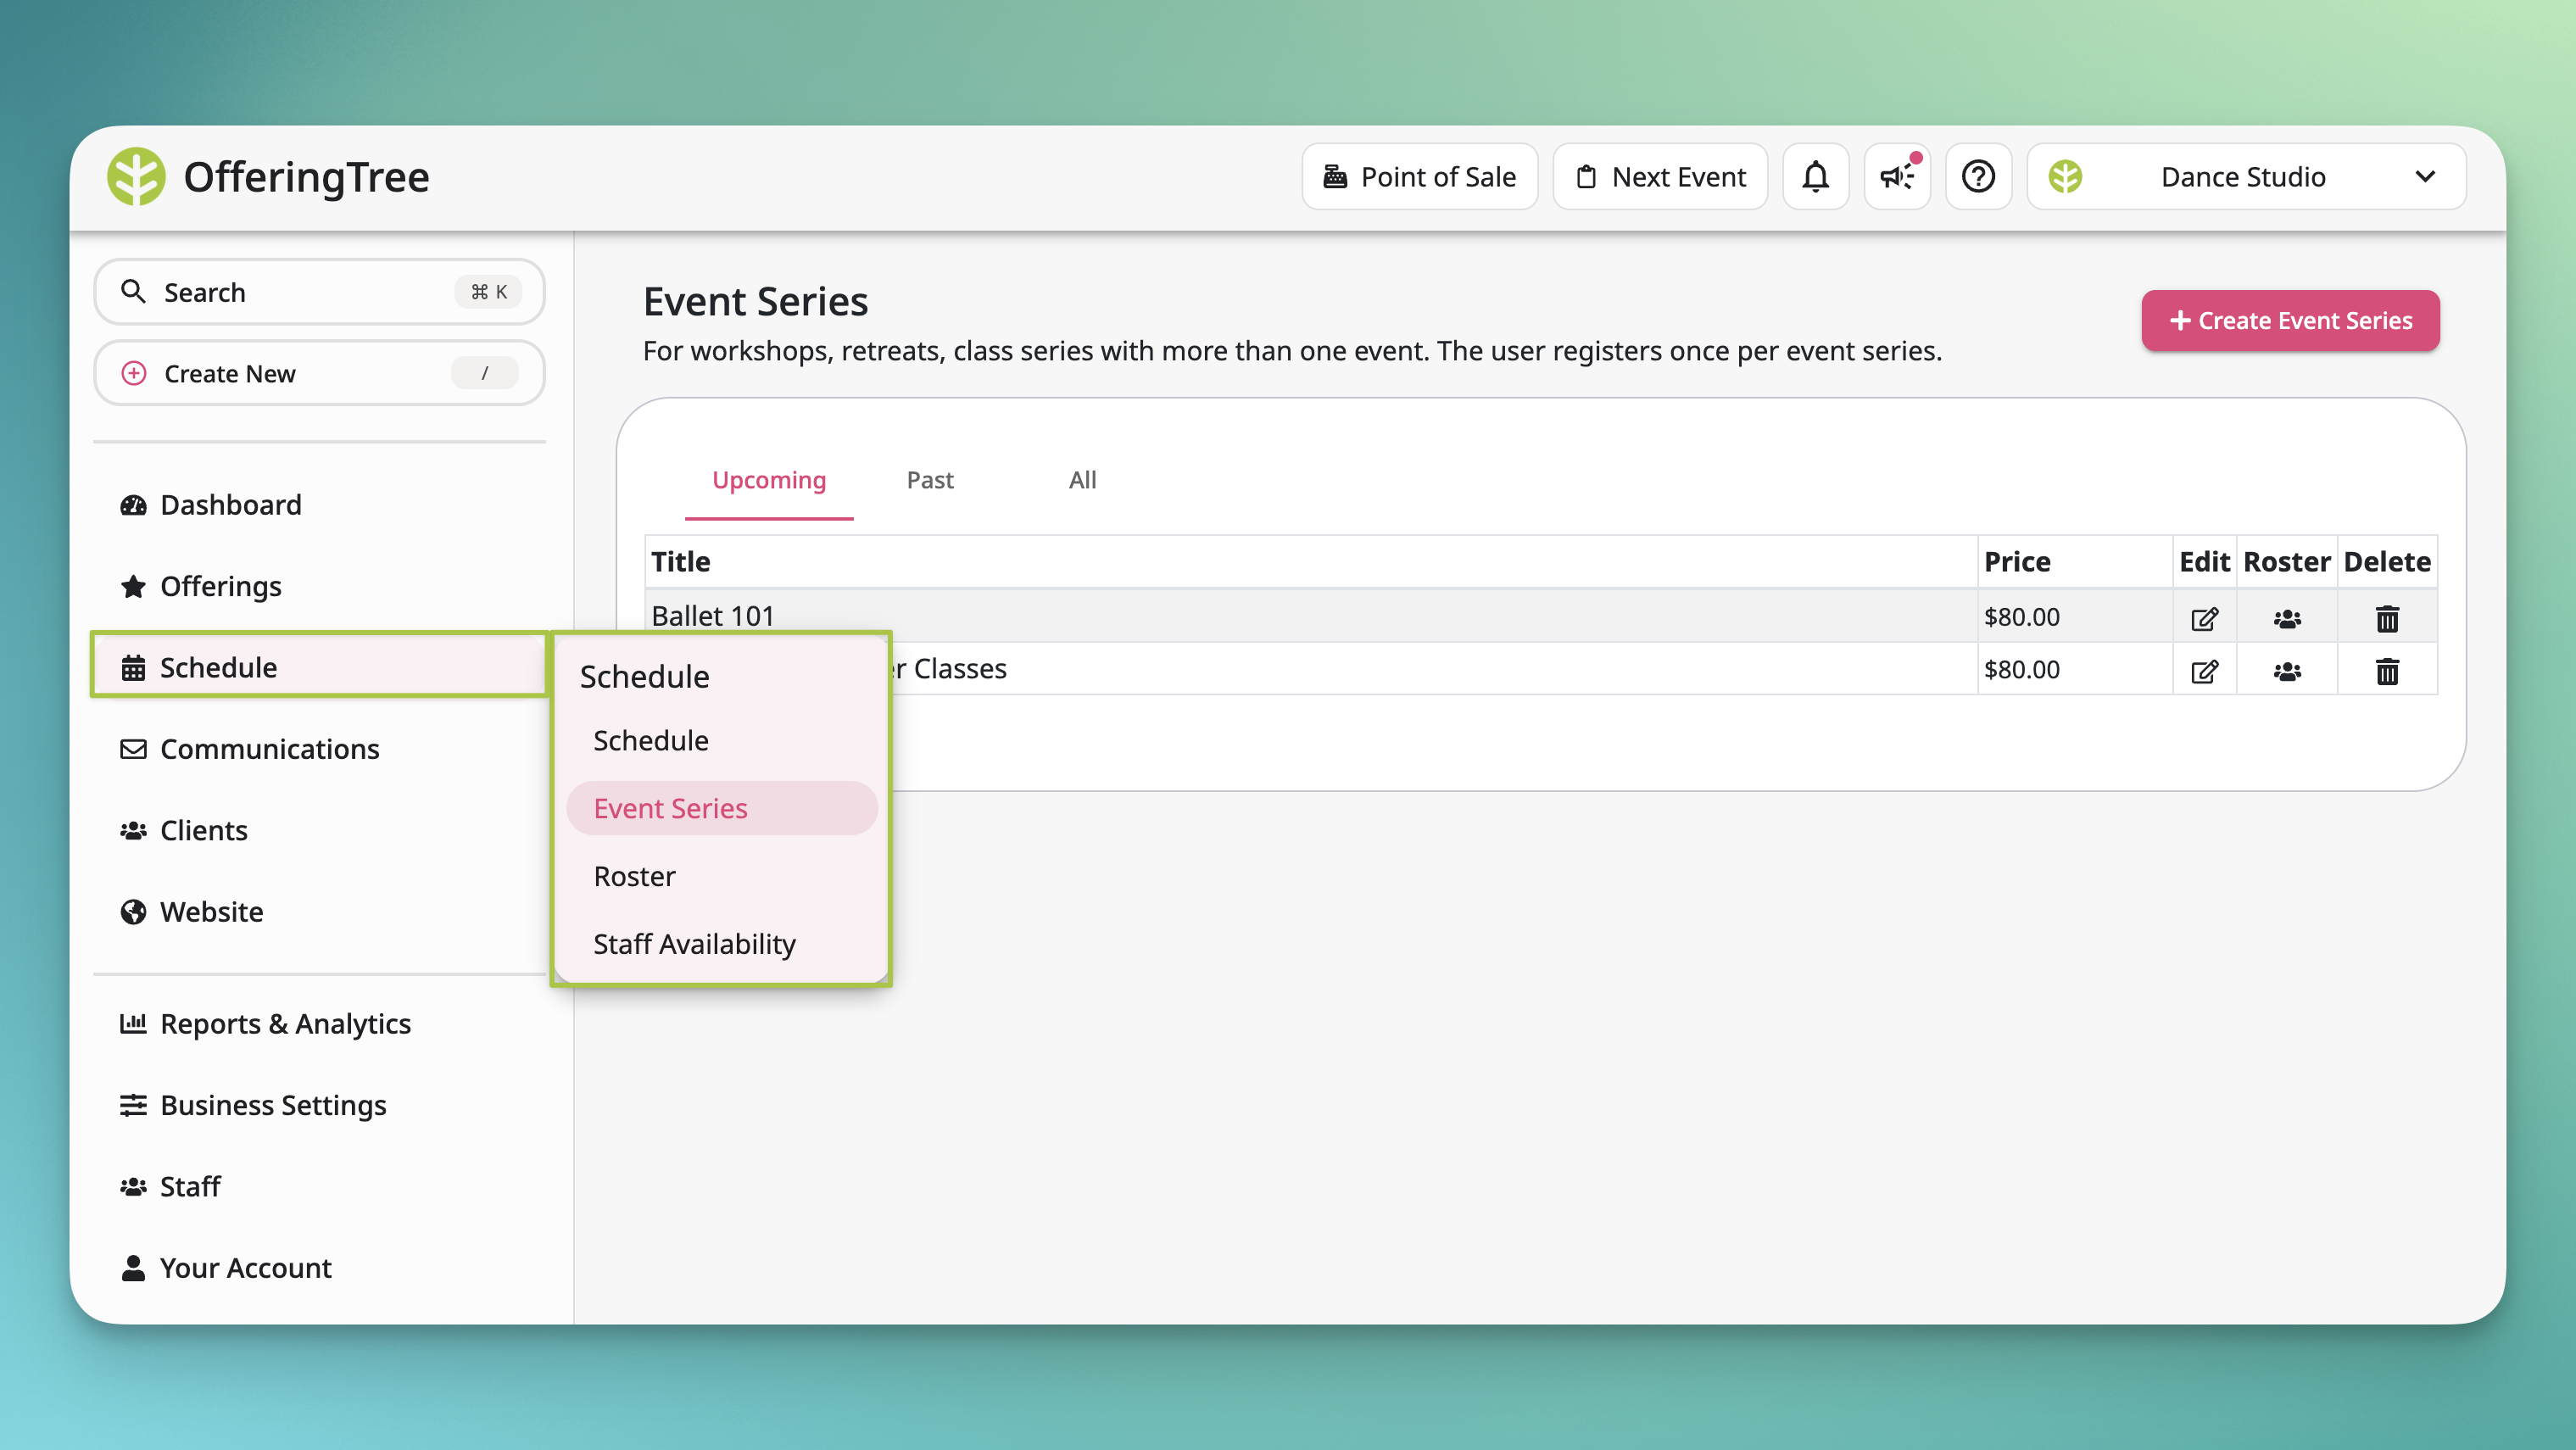Switch to the Upcoming tab

tap(768, 481)
